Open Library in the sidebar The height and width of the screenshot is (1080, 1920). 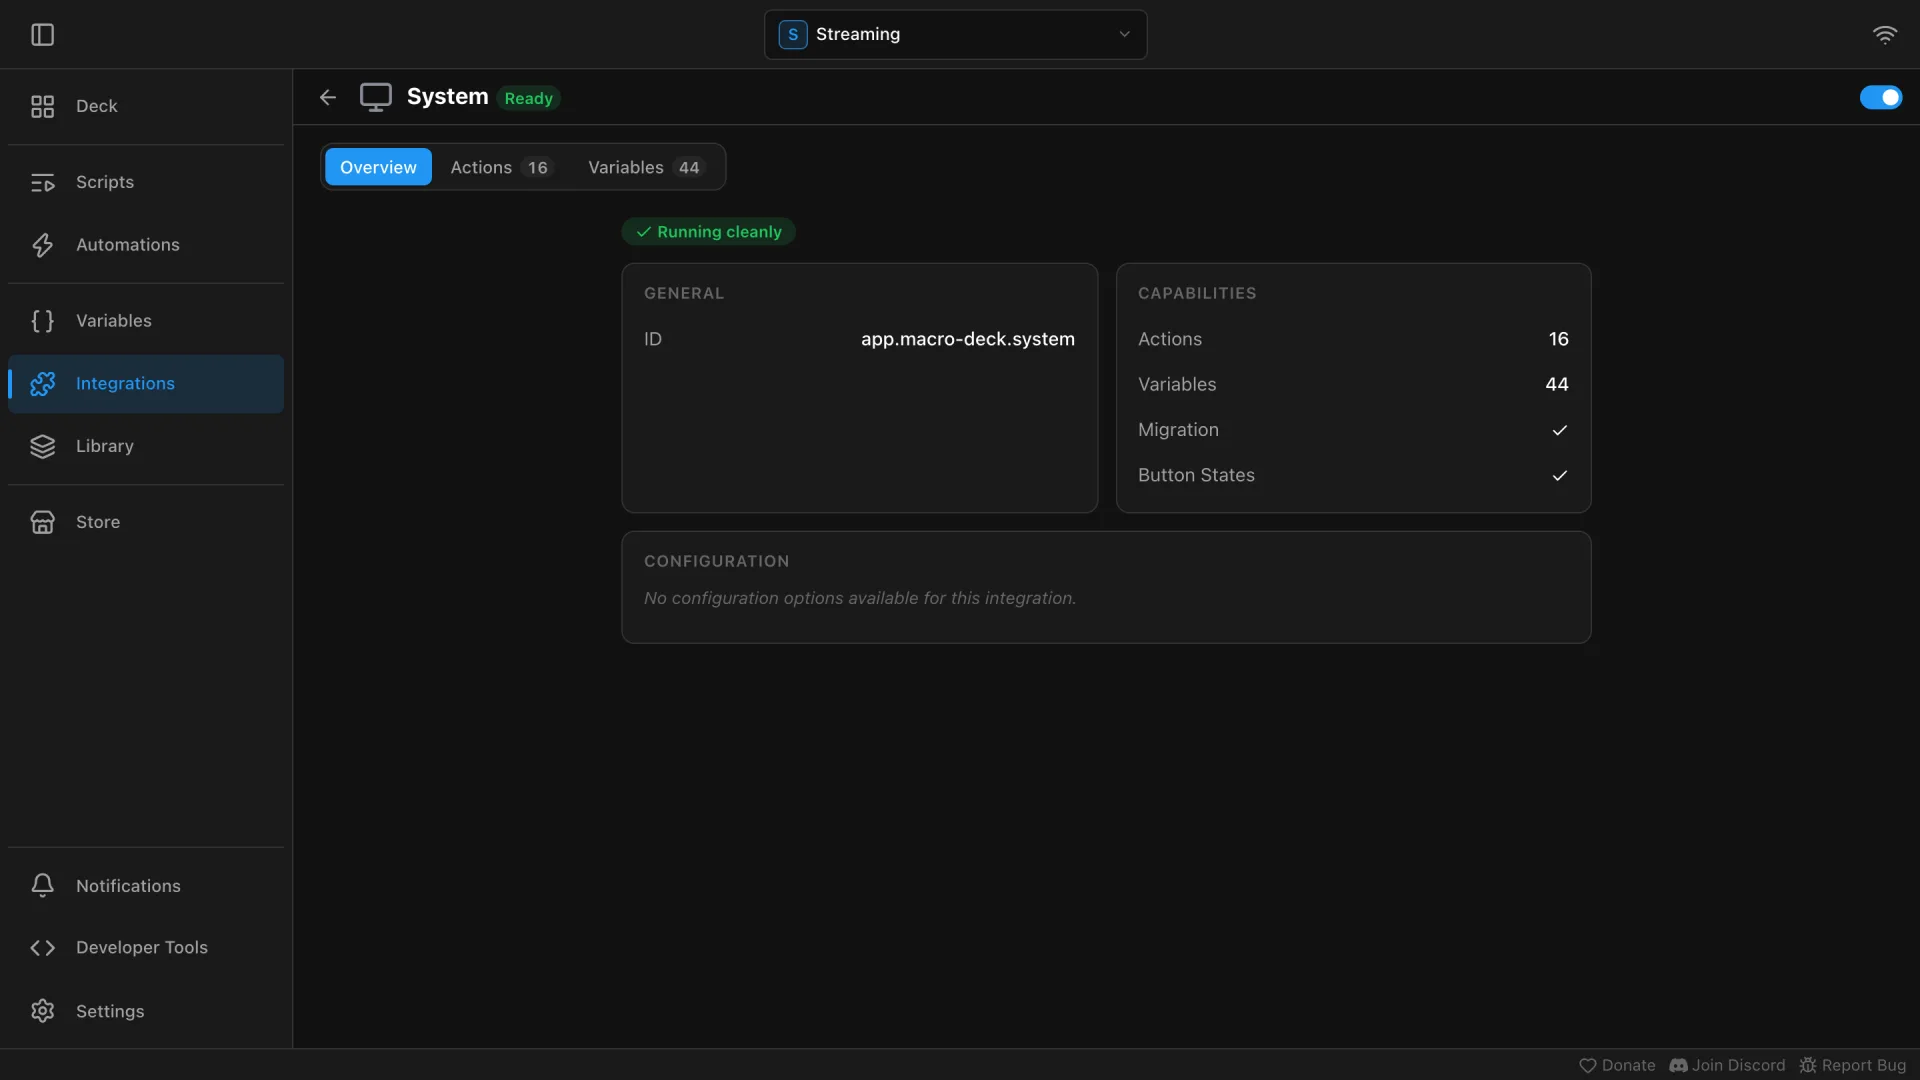coord(146,446)
